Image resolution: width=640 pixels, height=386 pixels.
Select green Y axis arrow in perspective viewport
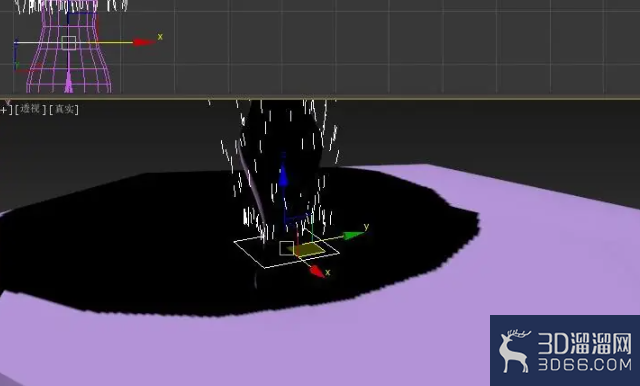(x=353, y=235)
